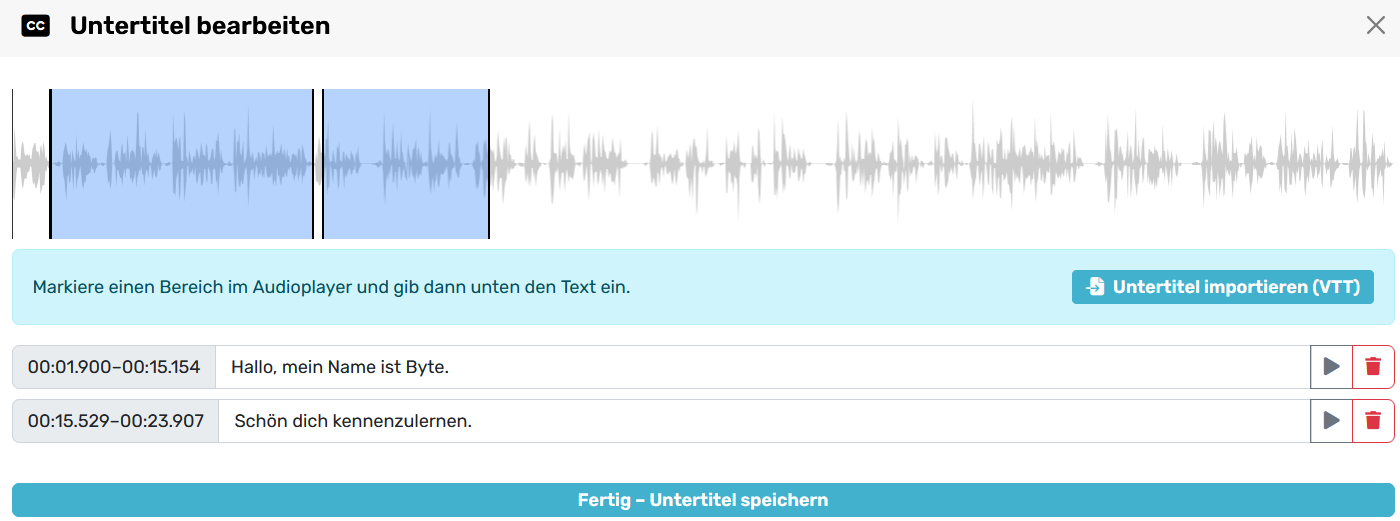The image size is (1400, 521).
Task: Click the playhead line at the waveform start
Action: pyautogui.click(x=12, y=164)
